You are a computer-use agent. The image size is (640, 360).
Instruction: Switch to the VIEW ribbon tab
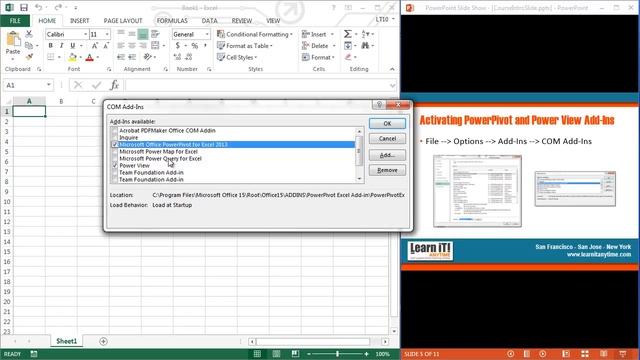pos(273,20)
